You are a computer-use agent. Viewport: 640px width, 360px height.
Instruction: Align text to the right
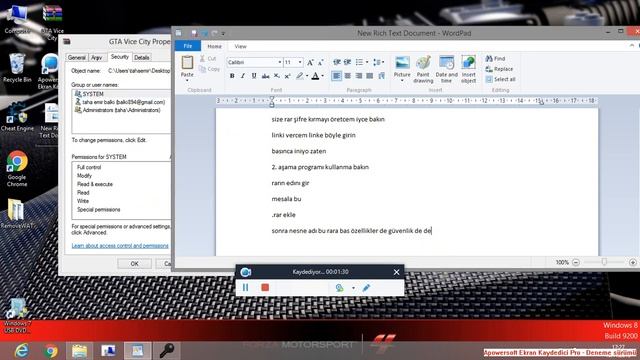tap(358, 76)
